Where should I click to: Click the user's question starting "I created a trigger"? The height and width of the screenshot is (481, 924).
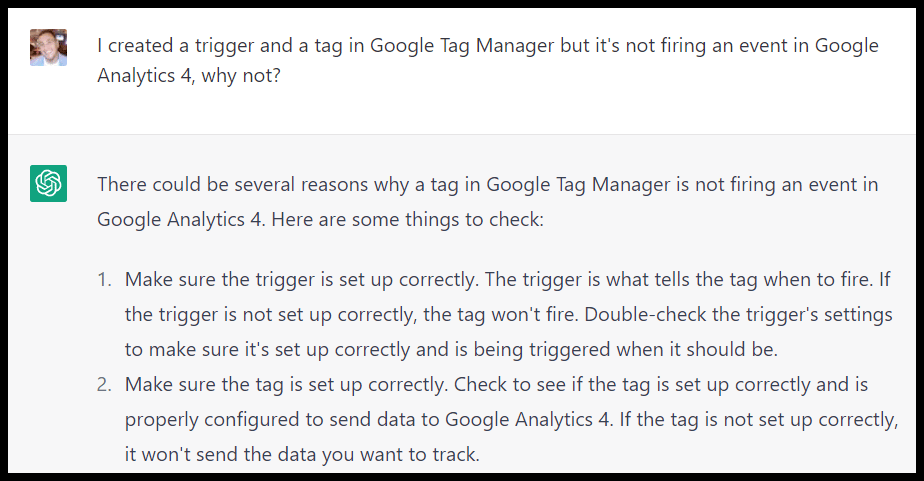300,46
